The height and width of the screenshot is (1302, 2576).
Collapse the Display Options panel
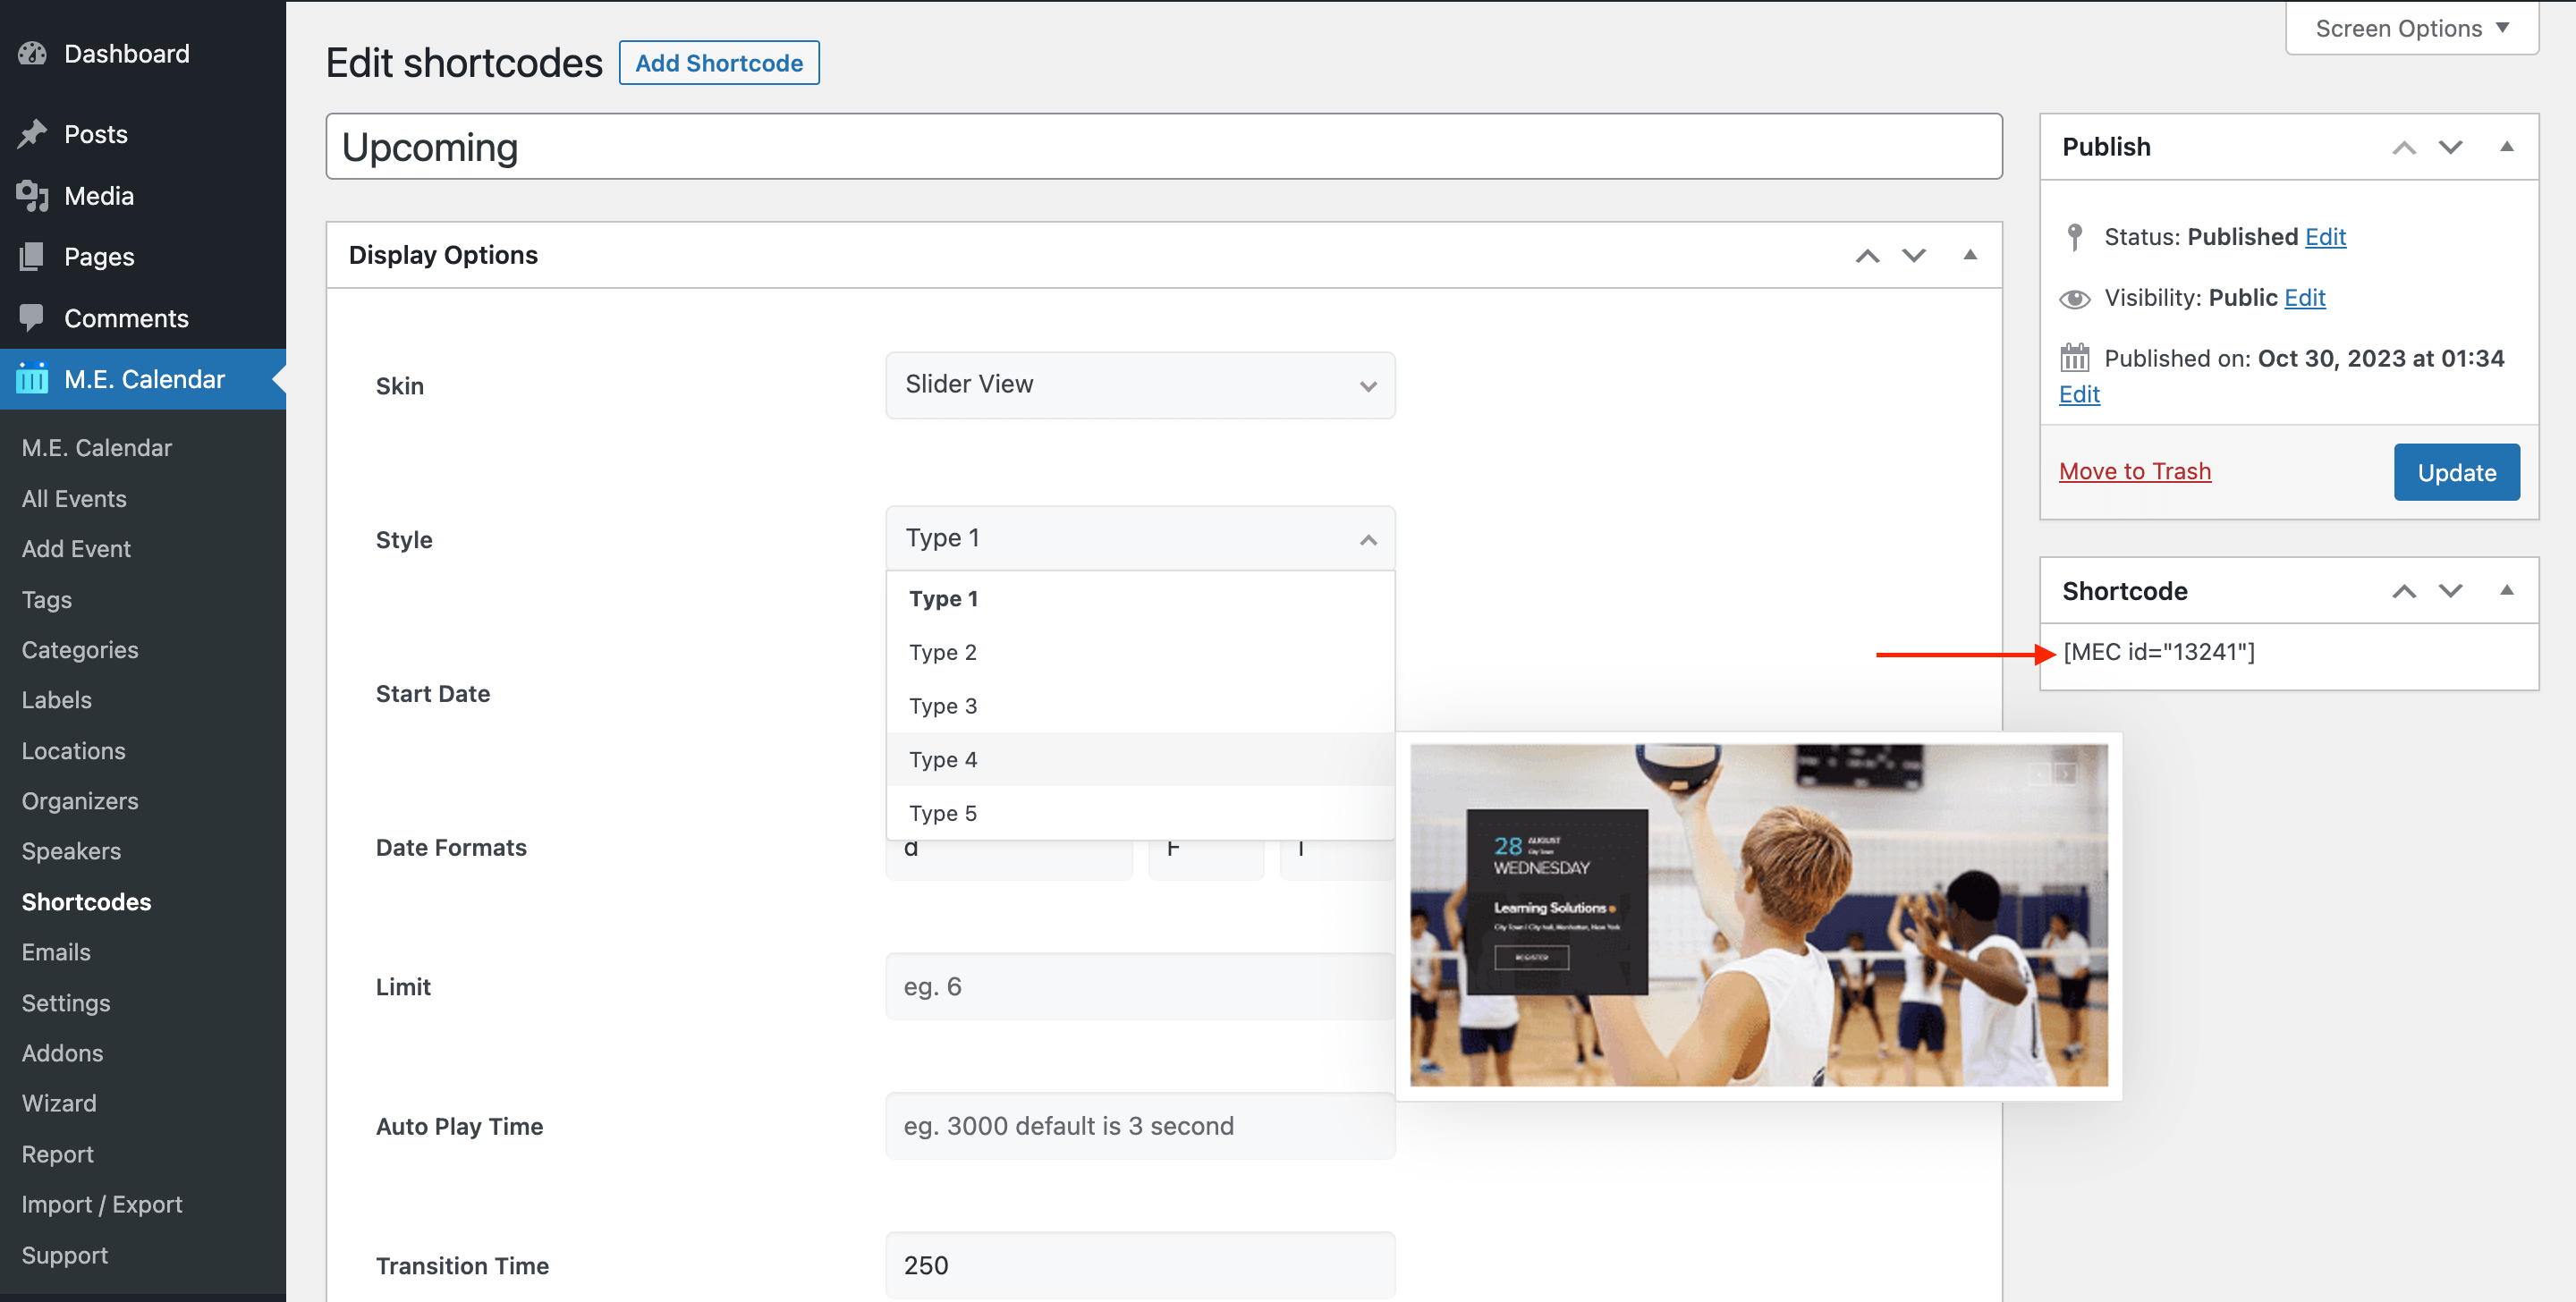tap(1969, 256)
